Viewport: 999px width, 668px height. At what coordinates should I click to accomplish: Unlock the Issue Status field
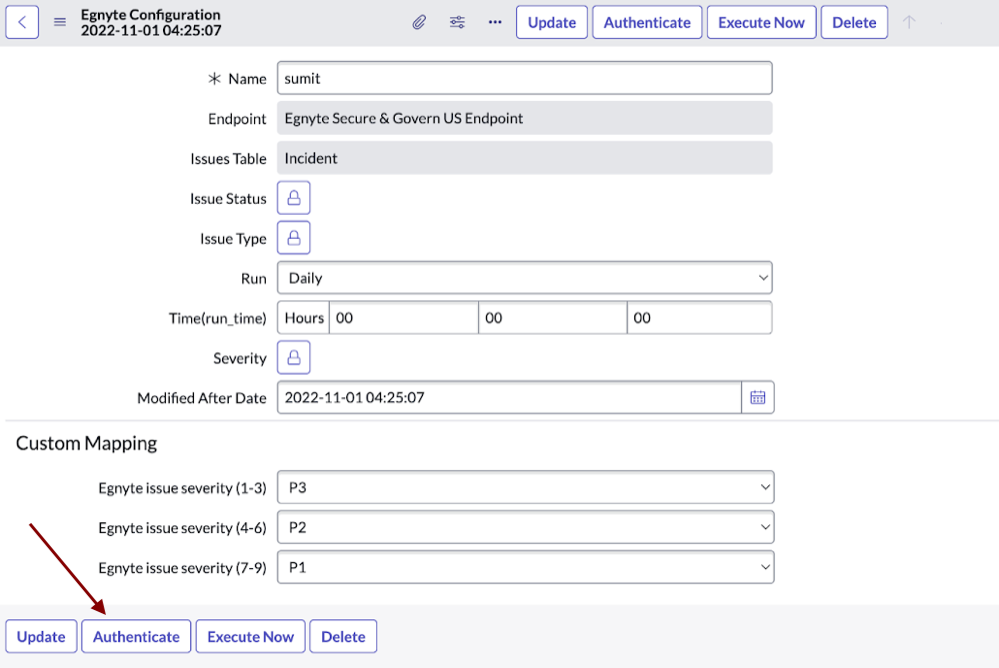294,197
